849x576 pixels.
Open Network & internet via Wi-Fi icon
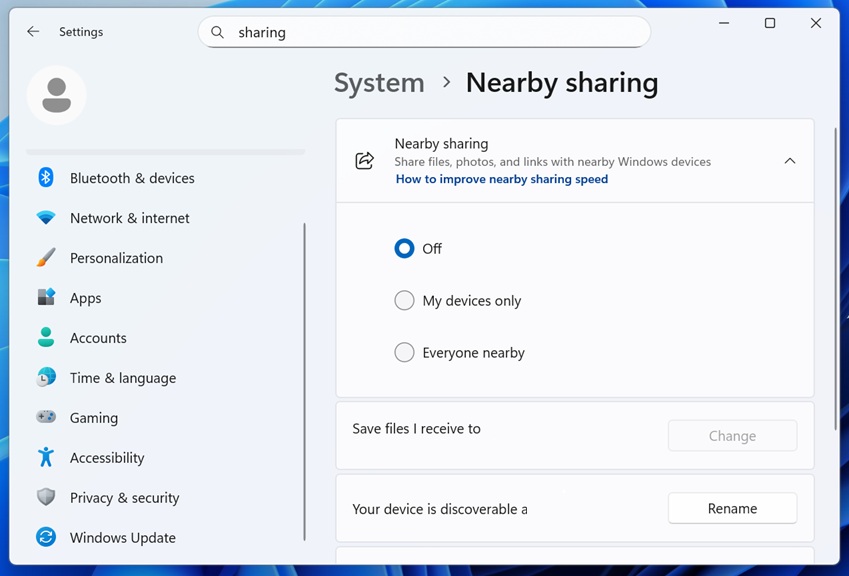(x=46, y=218)
